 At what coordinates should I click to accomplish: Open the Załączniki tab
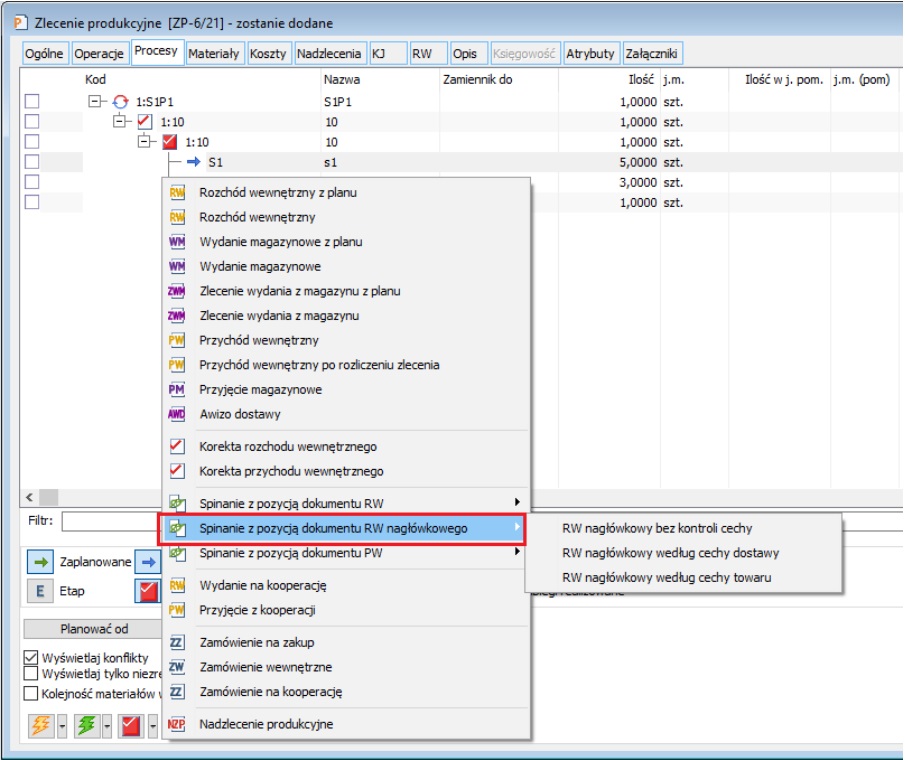tap(652, 54)
